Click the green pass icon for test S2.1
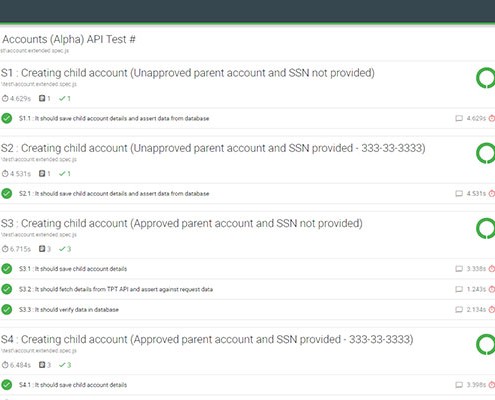 click(x=7, y=194)
